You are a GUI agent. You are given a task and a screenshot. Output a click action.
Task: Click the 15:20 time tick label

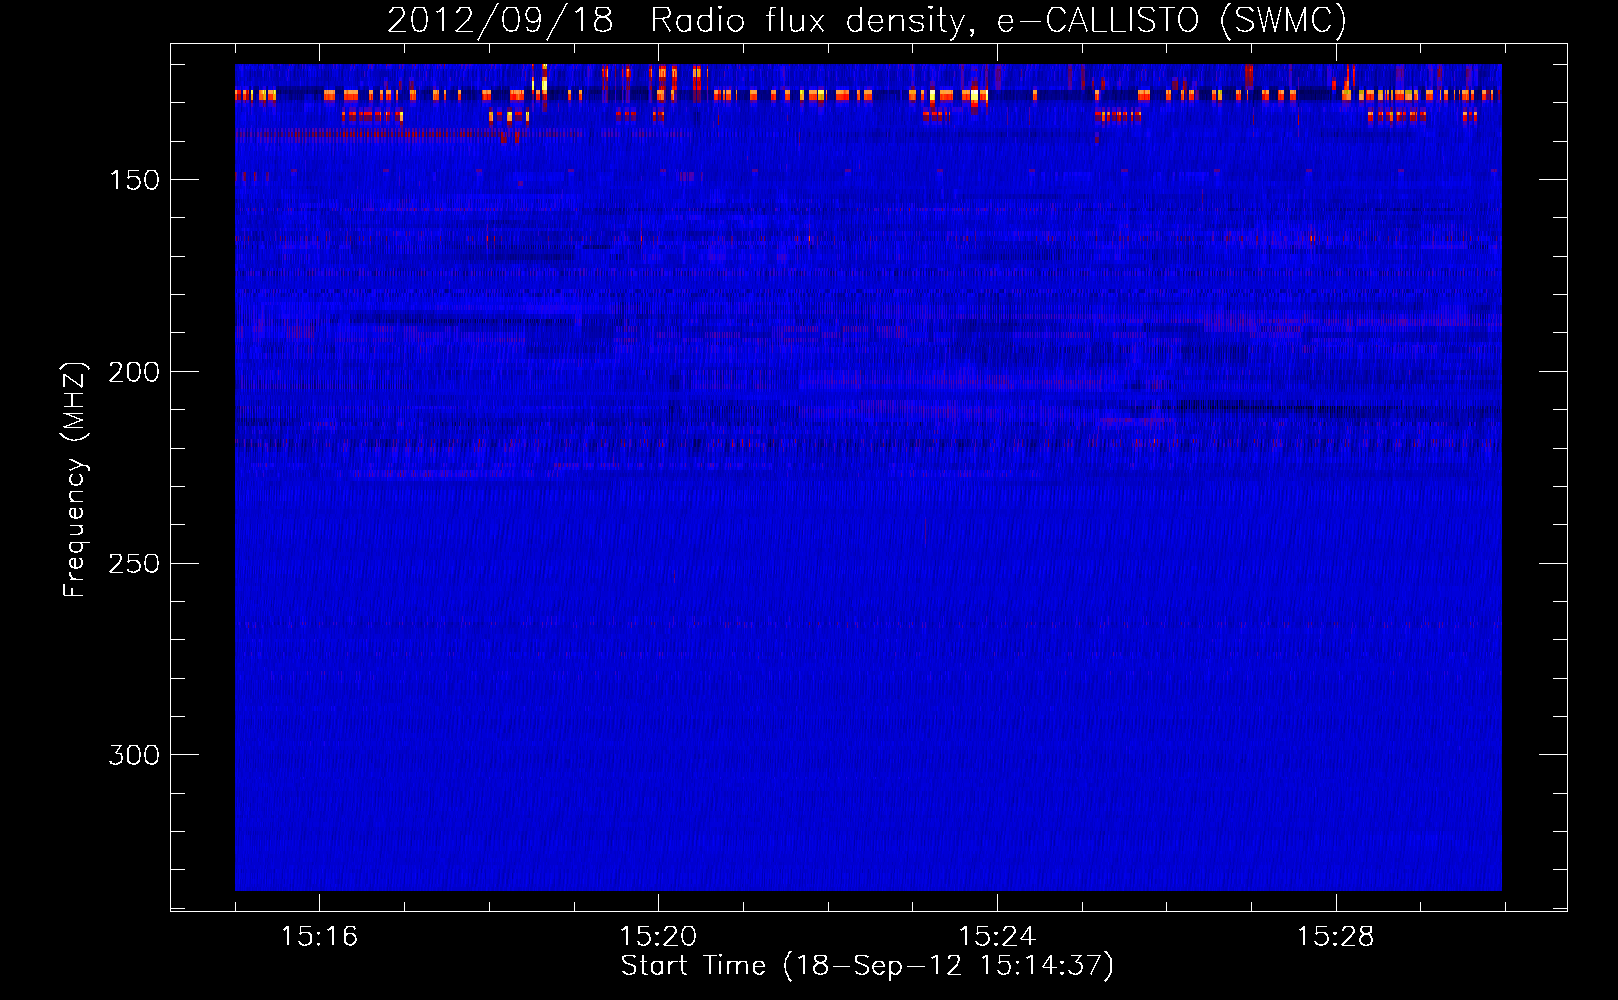coord(658,937)
